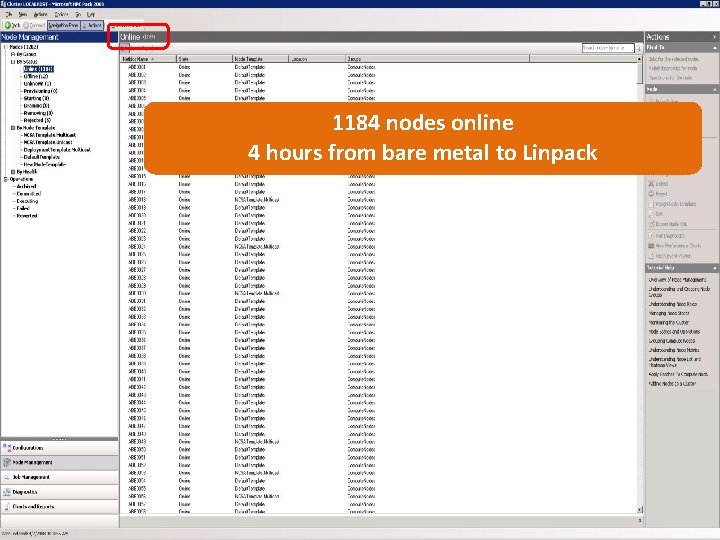Sort by the Node Name column header
This screenshot has width=720, height=540.
(148, 59)
